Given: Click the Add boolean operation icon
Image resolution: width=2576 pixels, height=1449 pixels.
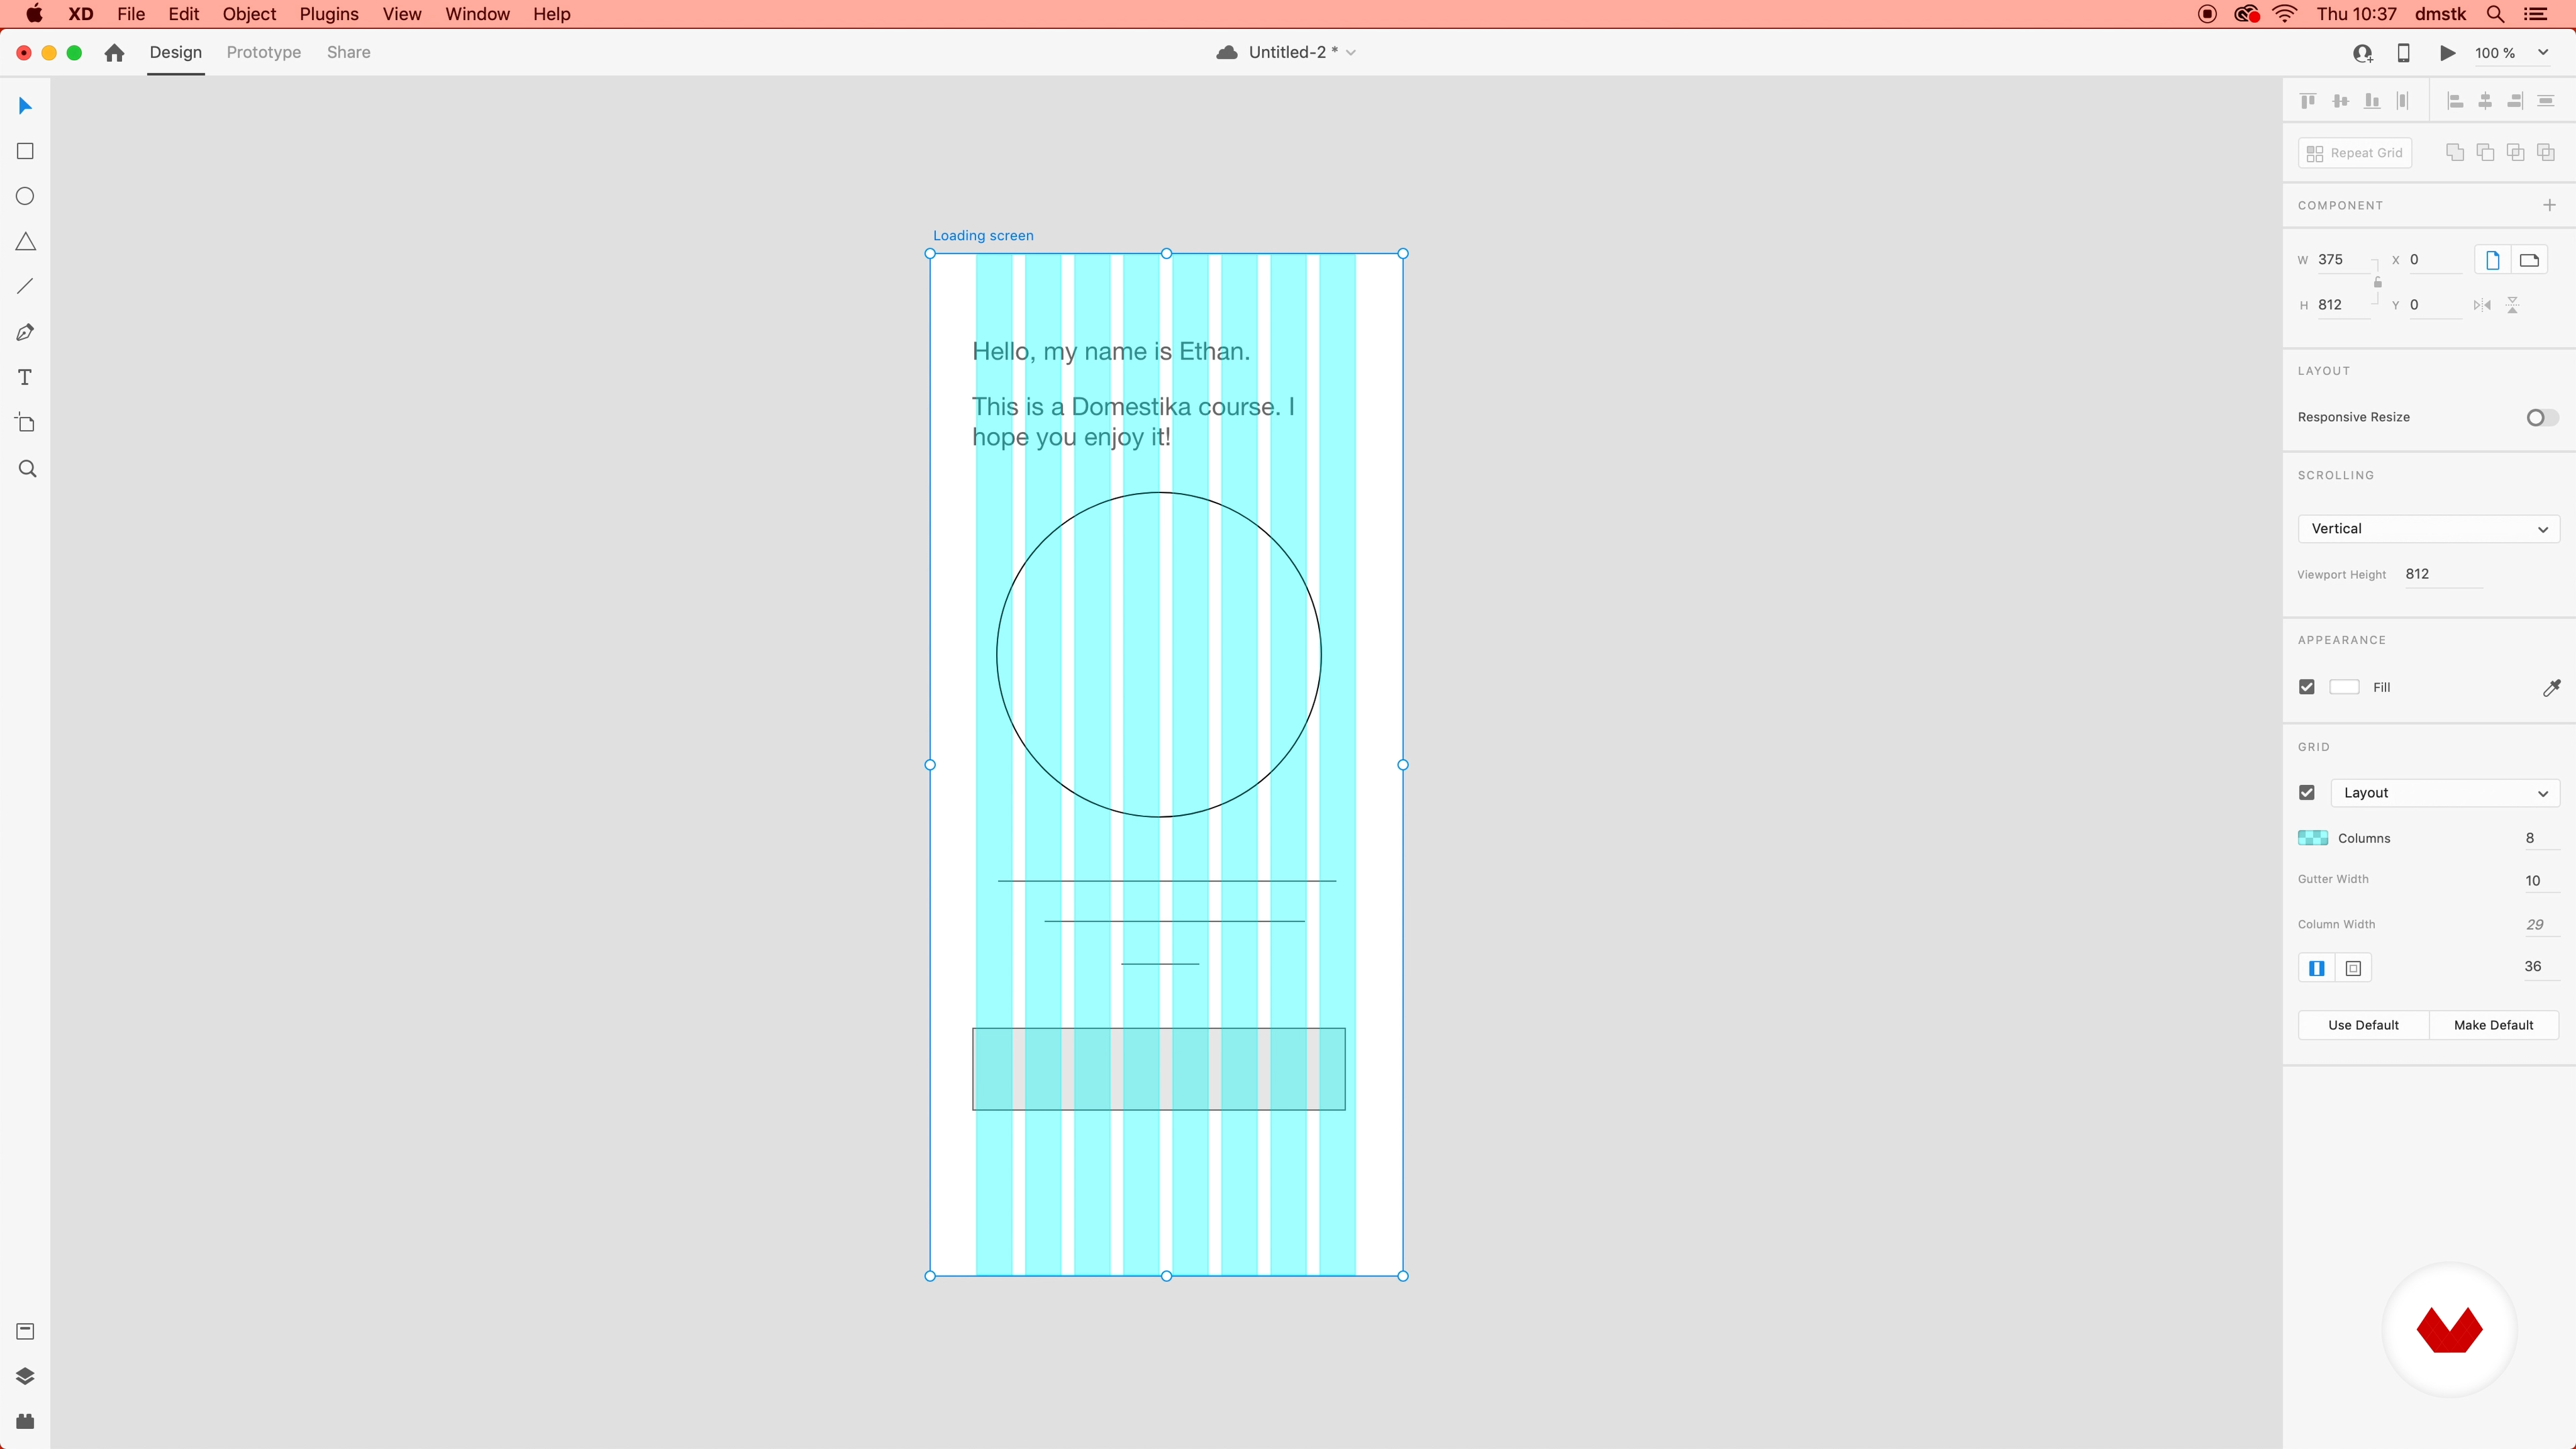Looking at the screenshot, I should tap(2455, 152).
